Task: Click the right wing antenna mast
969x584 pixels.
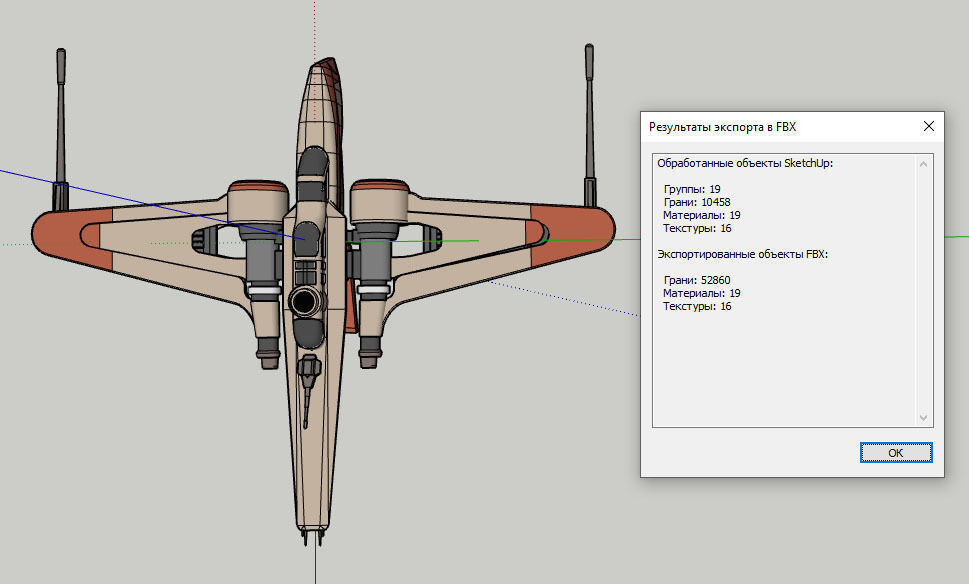Action: (x=590, y=125)
